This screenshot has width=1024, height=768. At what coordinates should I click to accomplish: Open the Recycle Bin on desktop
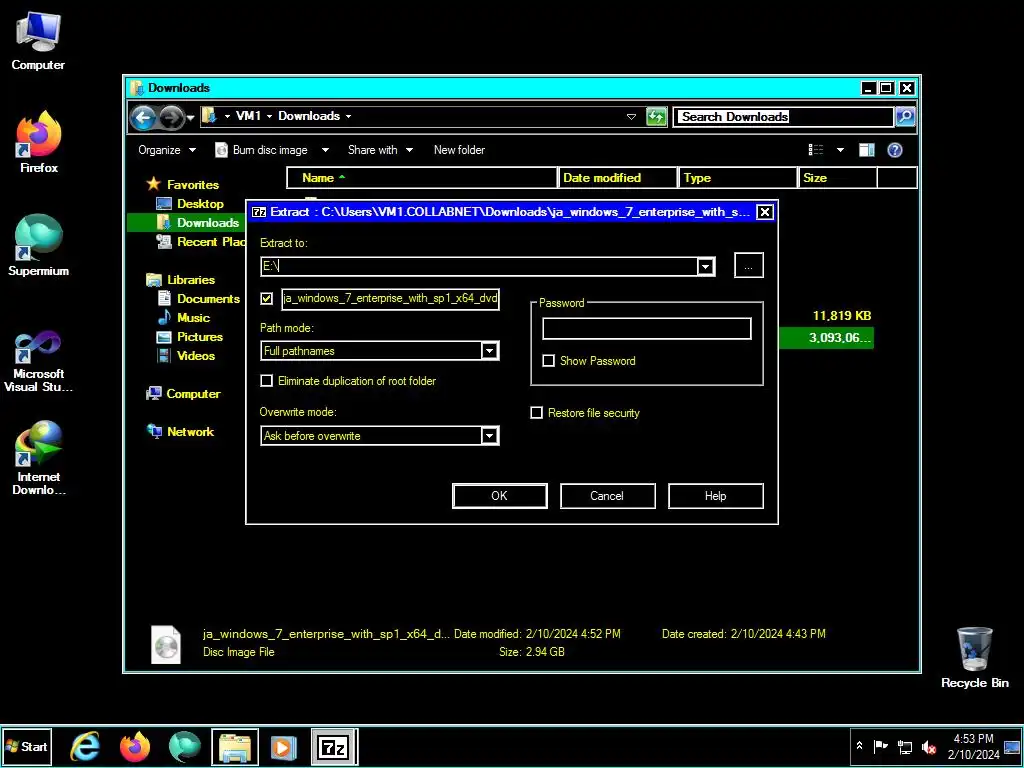pyautogui.click(x=974, y=658)
